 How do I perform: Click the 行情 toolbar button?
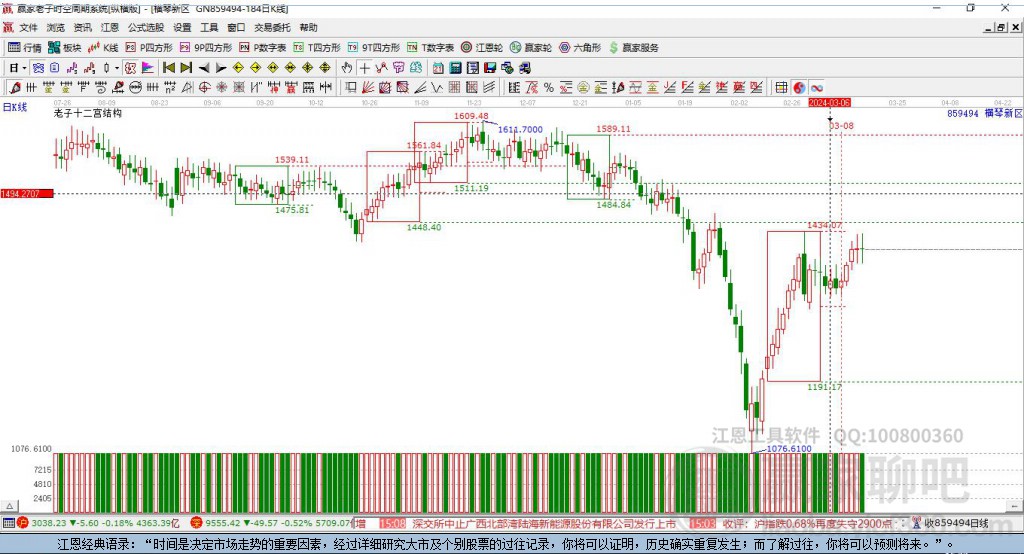coord(25,48)
